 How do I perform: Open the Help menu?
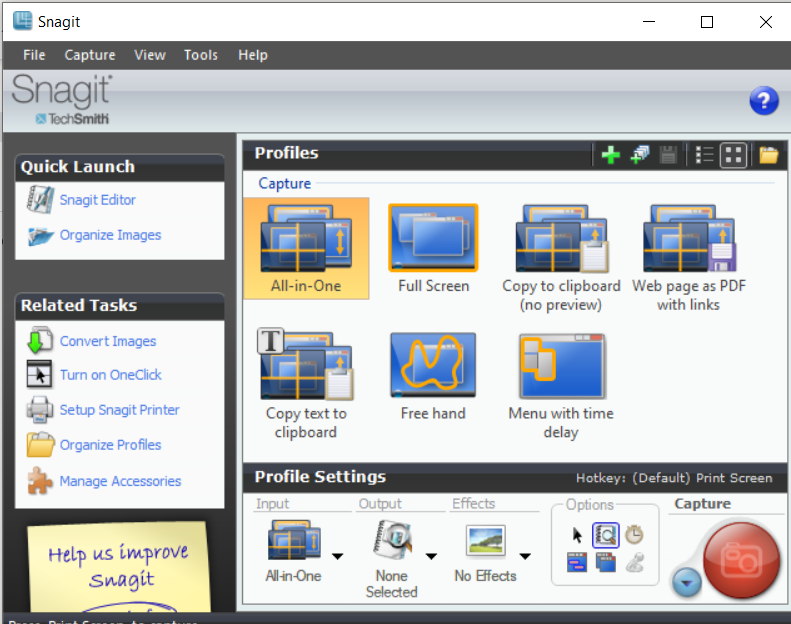click(253, 55)
